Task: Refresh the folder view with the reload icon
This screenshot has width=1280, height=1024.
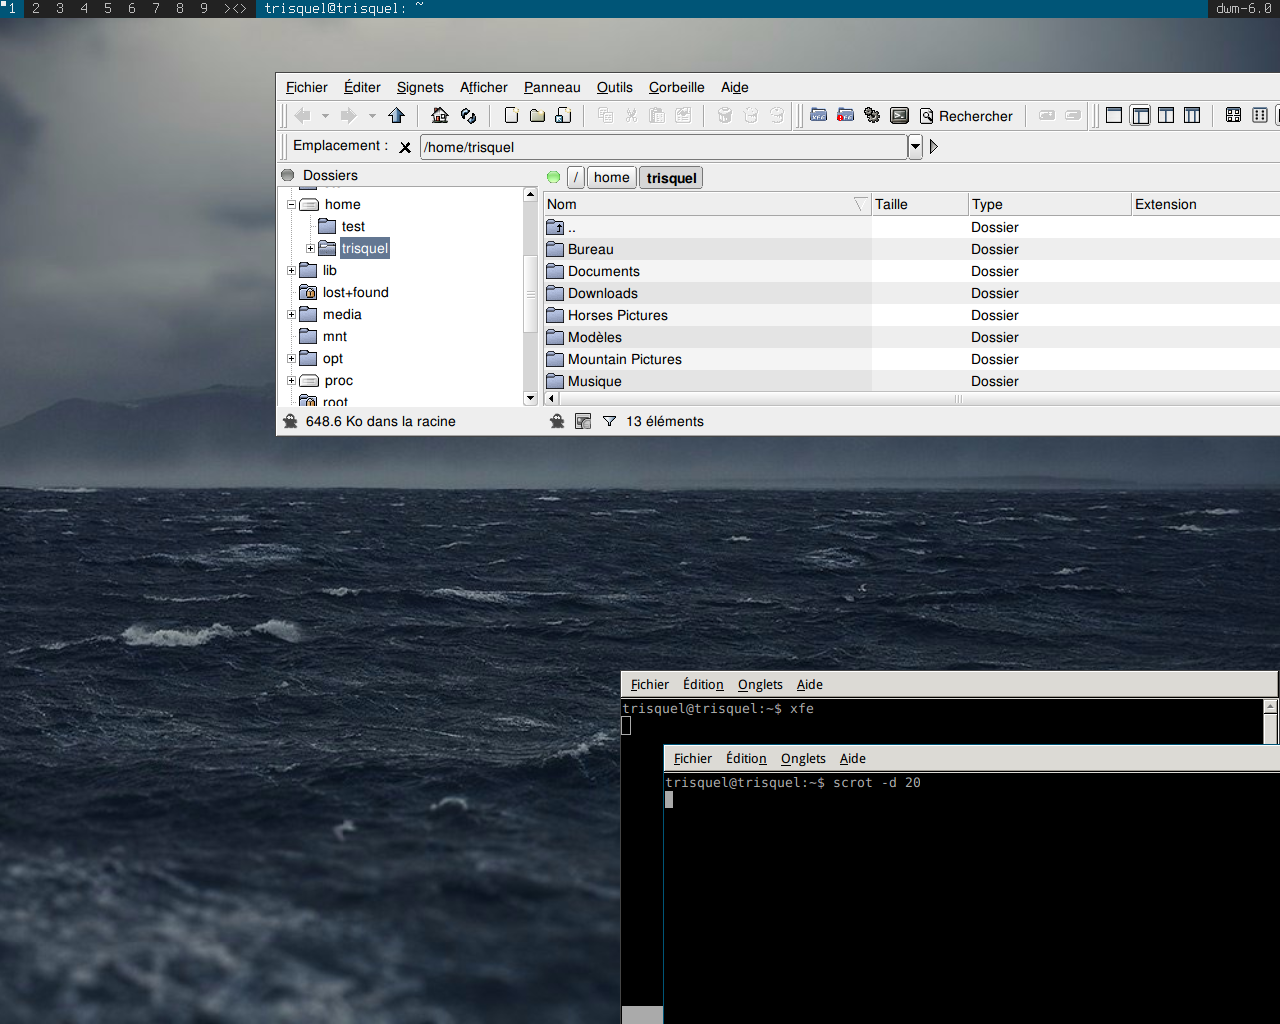Action: pyautogui.click(x=468, y=116)
